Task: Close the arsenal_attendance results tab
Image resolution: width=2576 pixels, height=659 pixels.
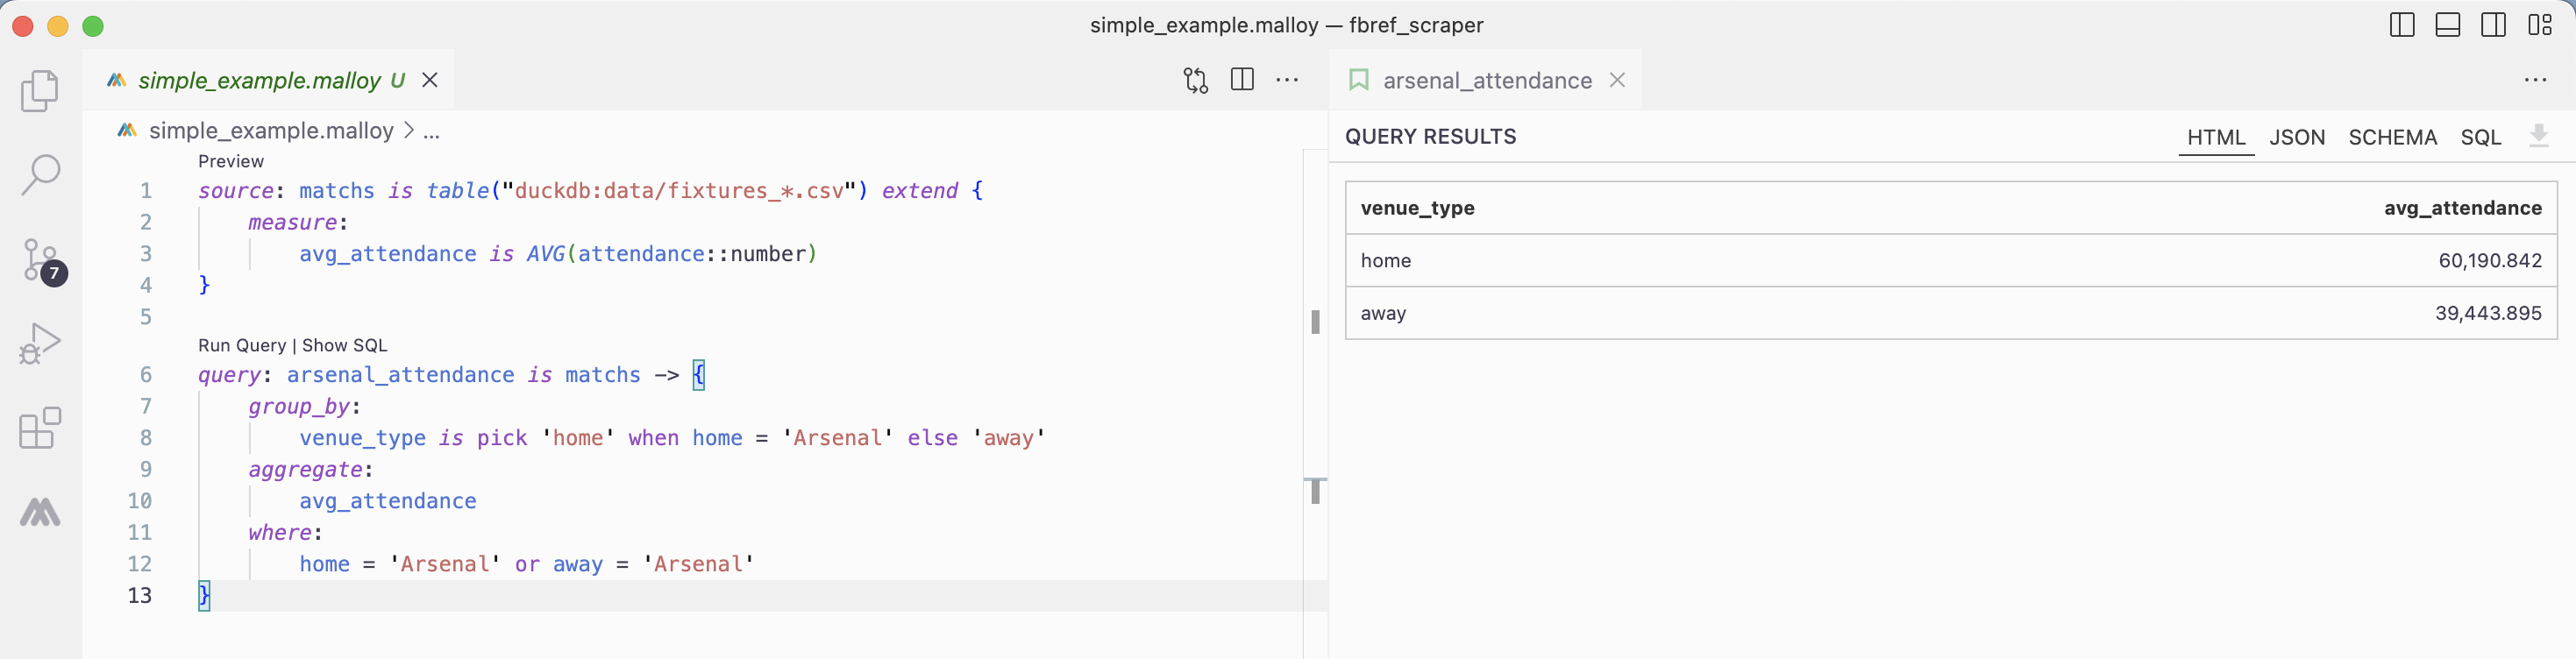Action: (1617, 80)
